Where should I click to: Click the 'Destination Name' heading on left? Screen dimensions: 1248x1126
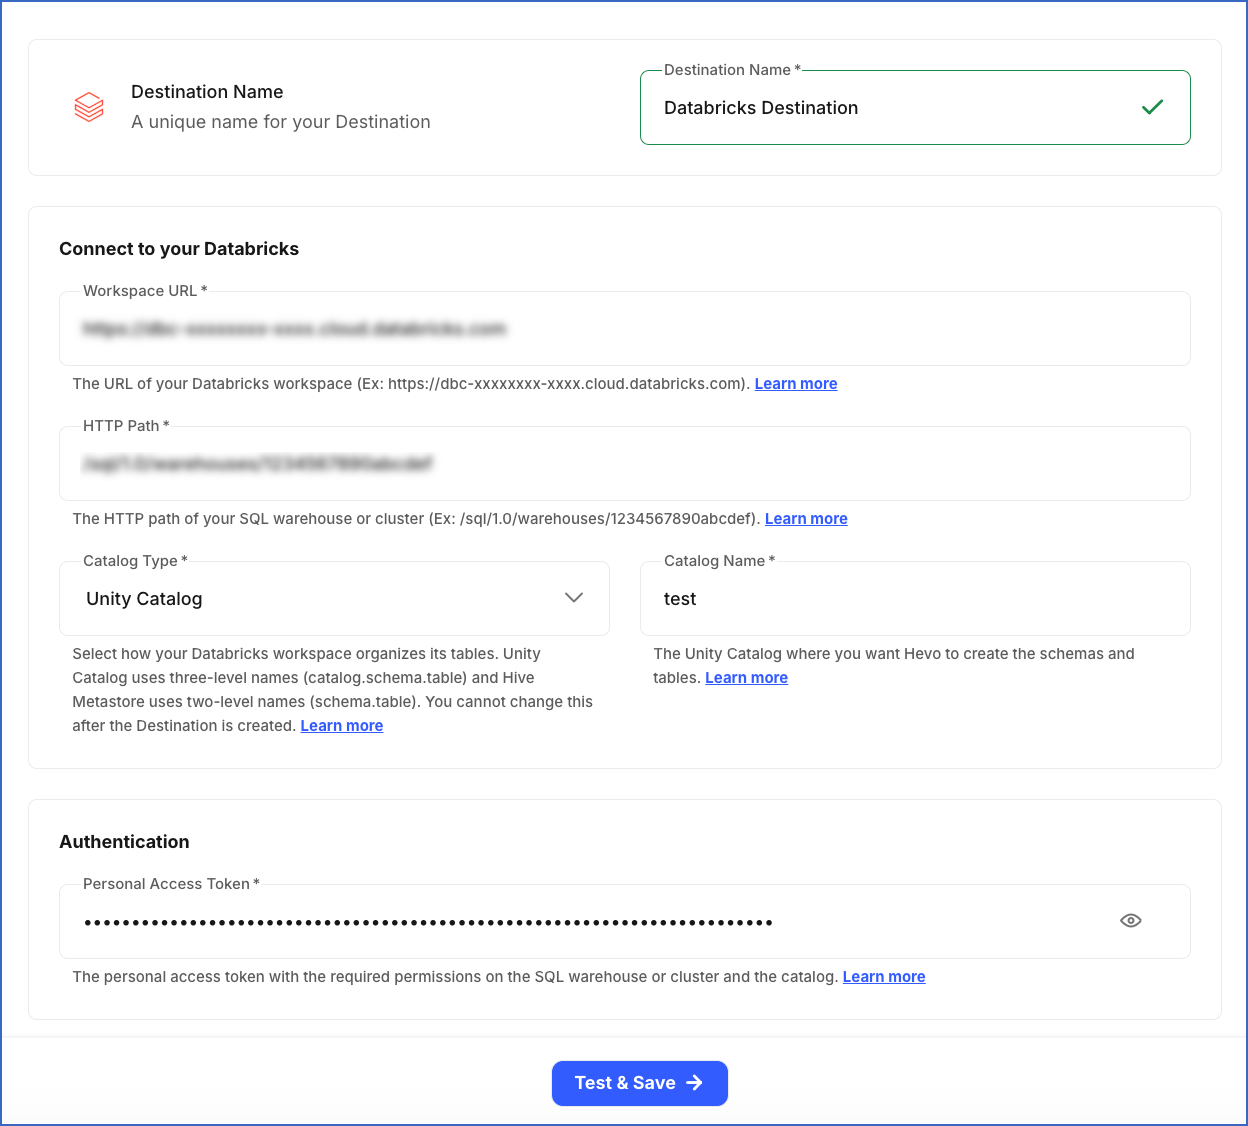207,92
